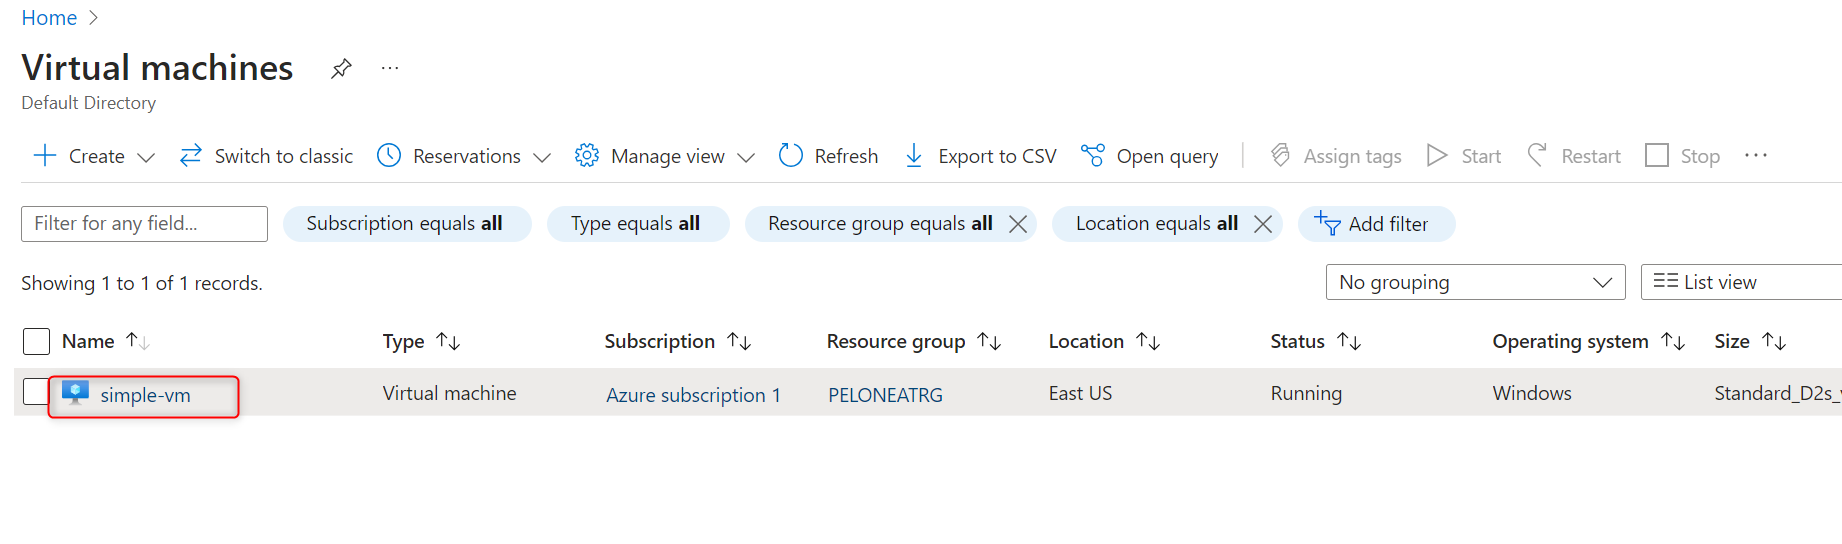Expand the Create dropdown
The width and height of the screenshot is (1842, 544).
146,157
